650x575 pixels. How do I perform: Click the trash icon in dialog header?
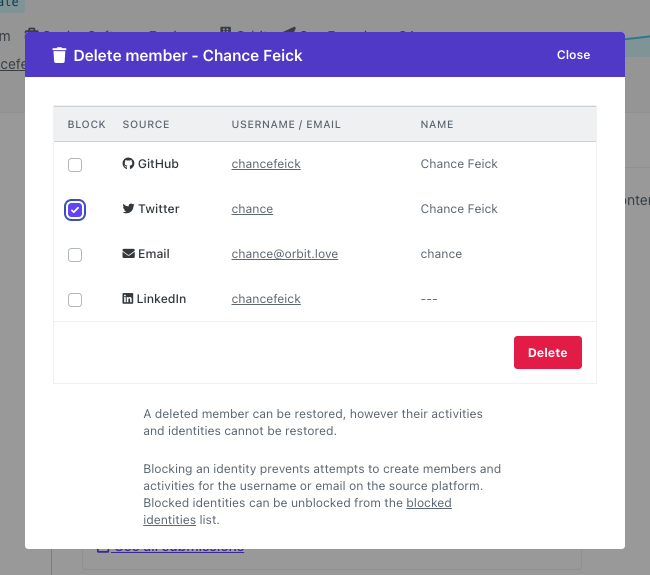click(x=59, y=56)
